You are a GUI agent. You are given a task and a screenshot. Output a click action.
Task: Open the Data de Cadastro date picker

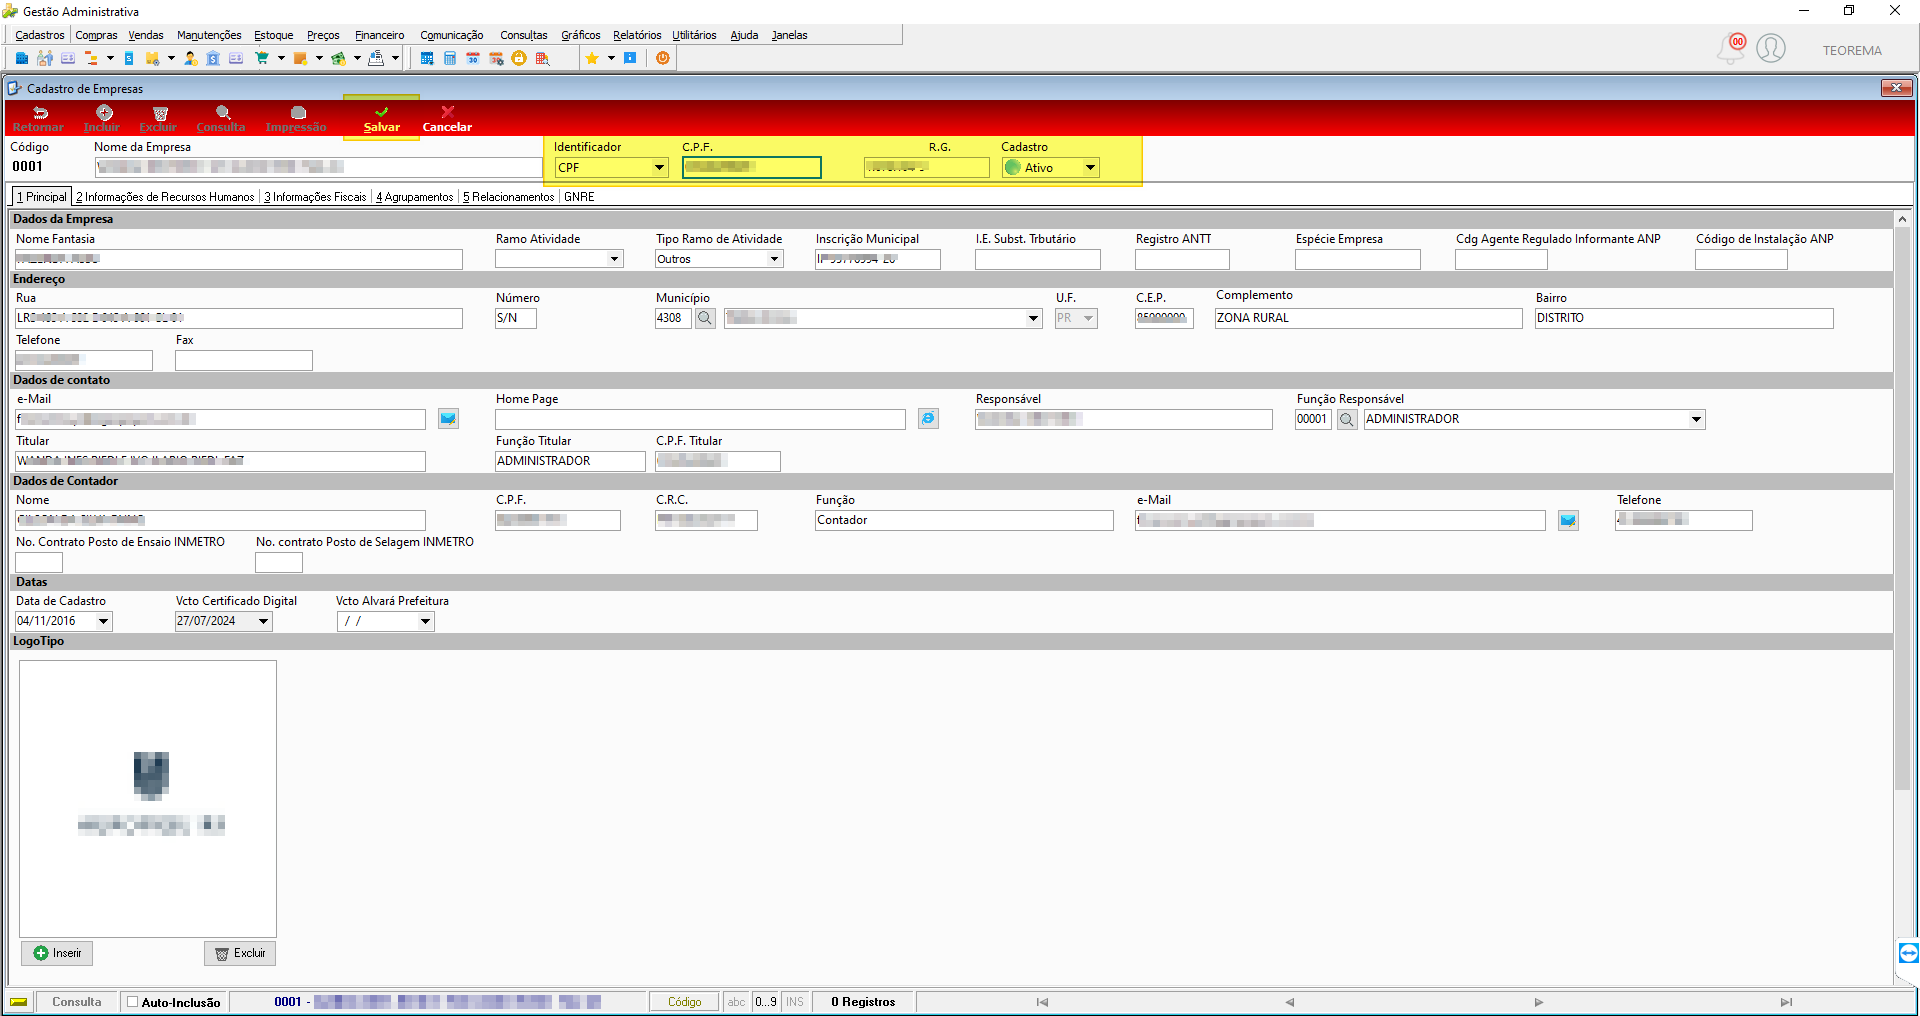tap(103, 621)
